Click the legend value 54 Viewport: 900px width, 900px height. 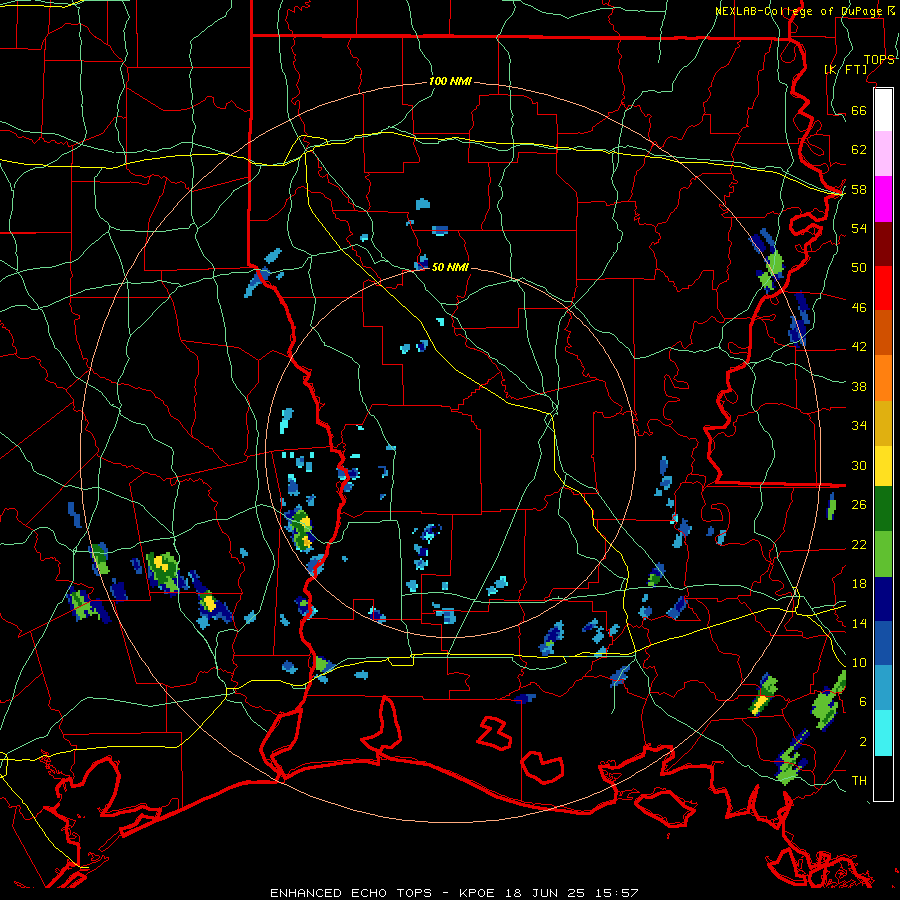(859, 228)
